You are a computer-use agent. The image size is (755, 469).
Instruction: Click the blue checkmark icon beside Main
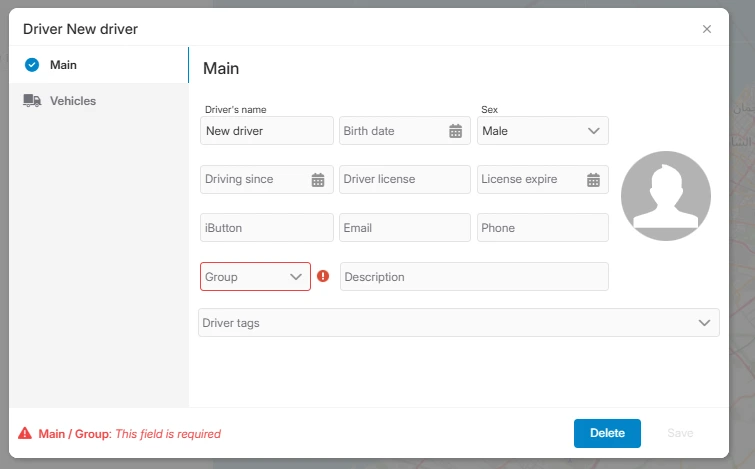pyautogui.click(x=32, y=65)
